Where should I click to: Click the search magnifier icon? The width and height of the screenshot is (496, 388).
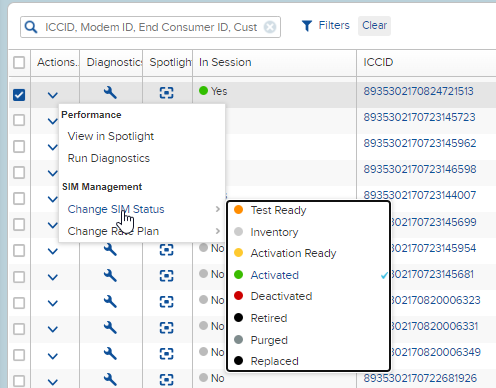tap(31, 27)
